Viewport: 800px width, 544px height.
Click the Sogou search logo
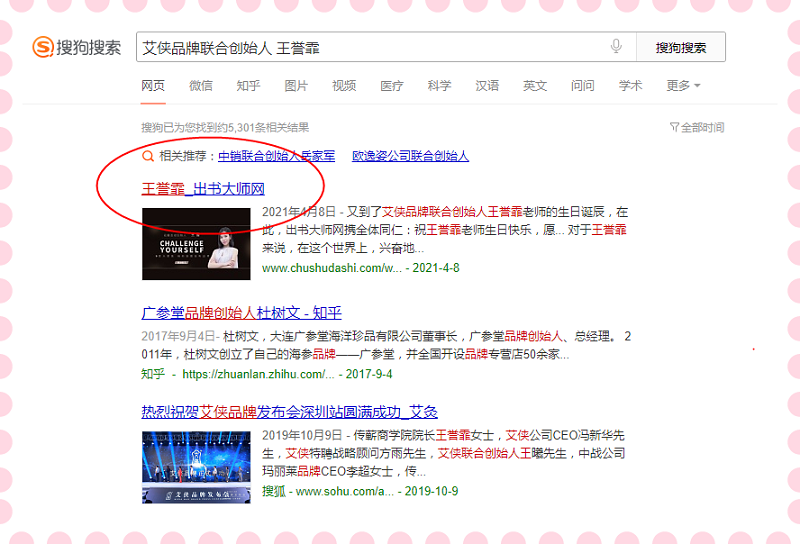(76, 47)
